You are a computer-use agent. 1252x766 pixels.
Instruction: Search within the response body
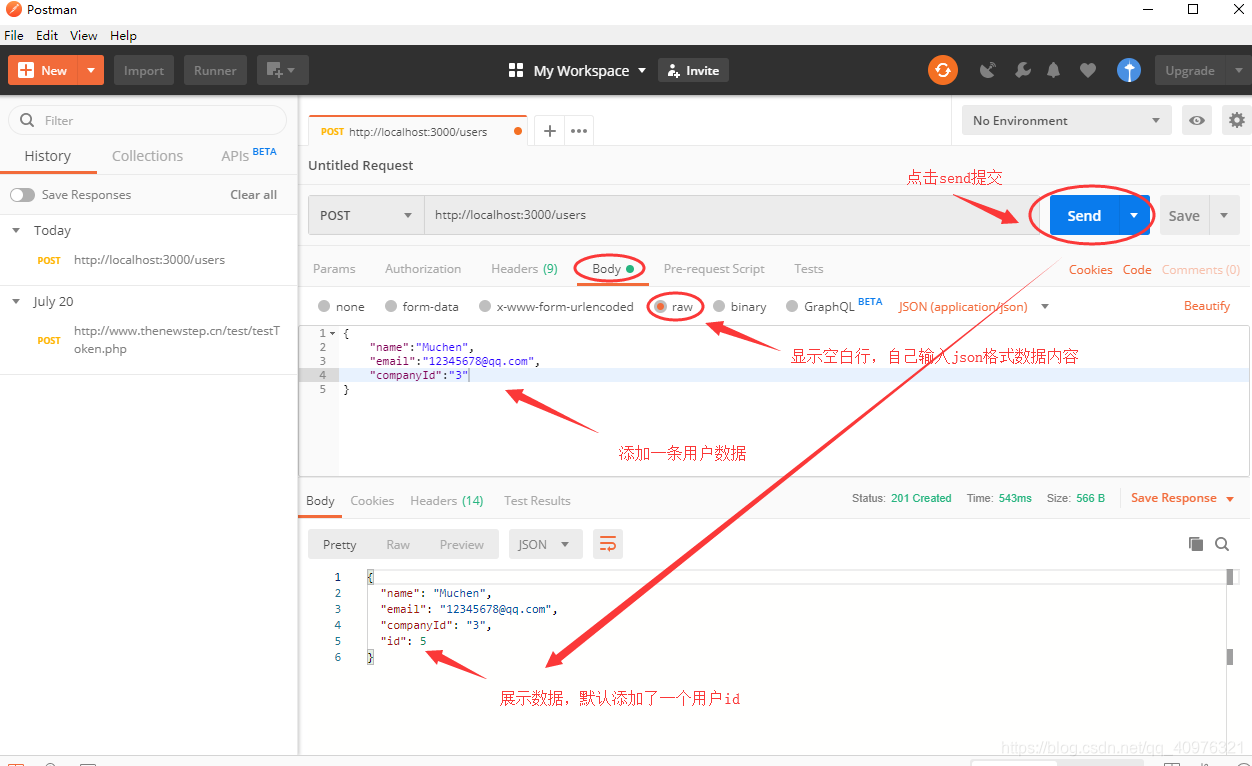(x=1222, y=544)
